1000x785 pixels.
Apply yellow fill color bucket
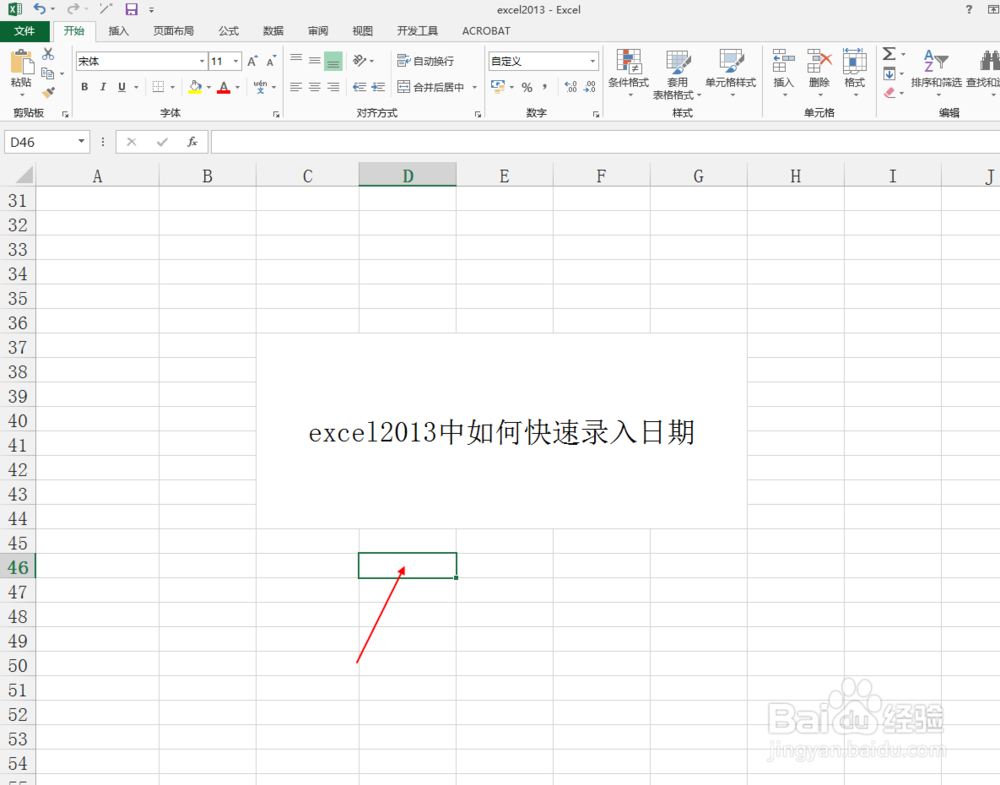click(x=195, y=87)
